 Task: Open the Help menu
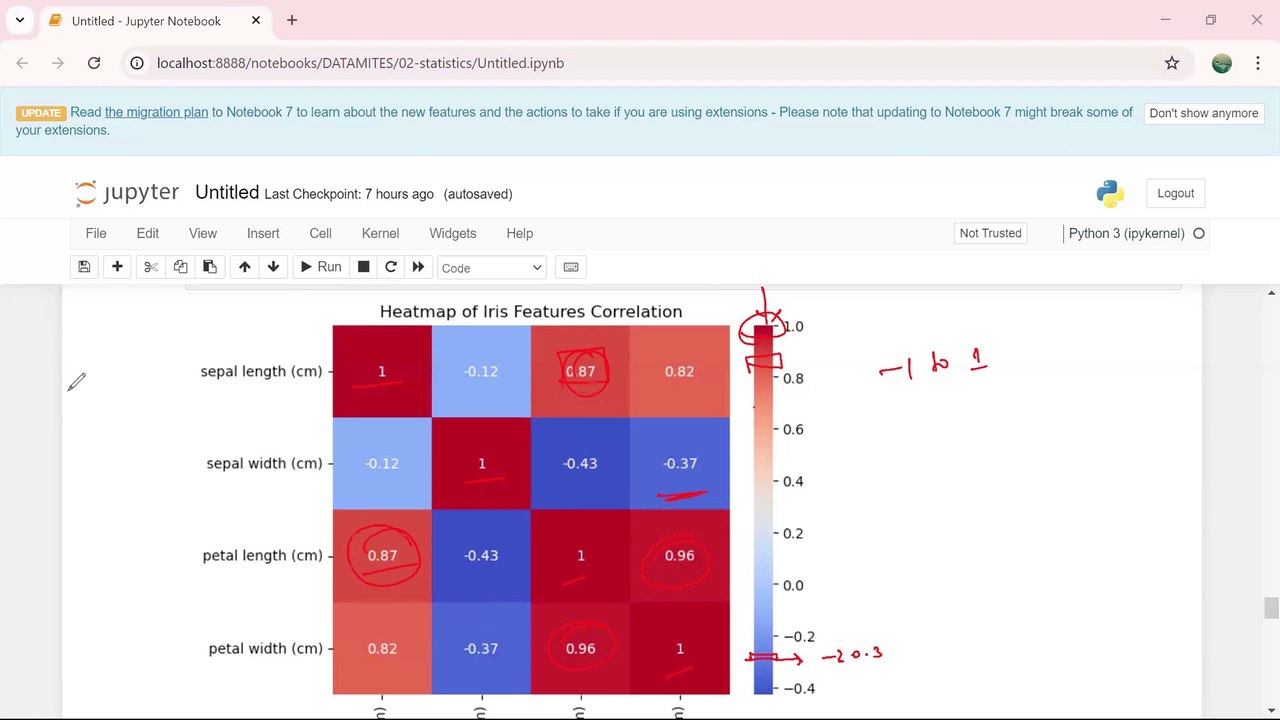tap(520, 233)
